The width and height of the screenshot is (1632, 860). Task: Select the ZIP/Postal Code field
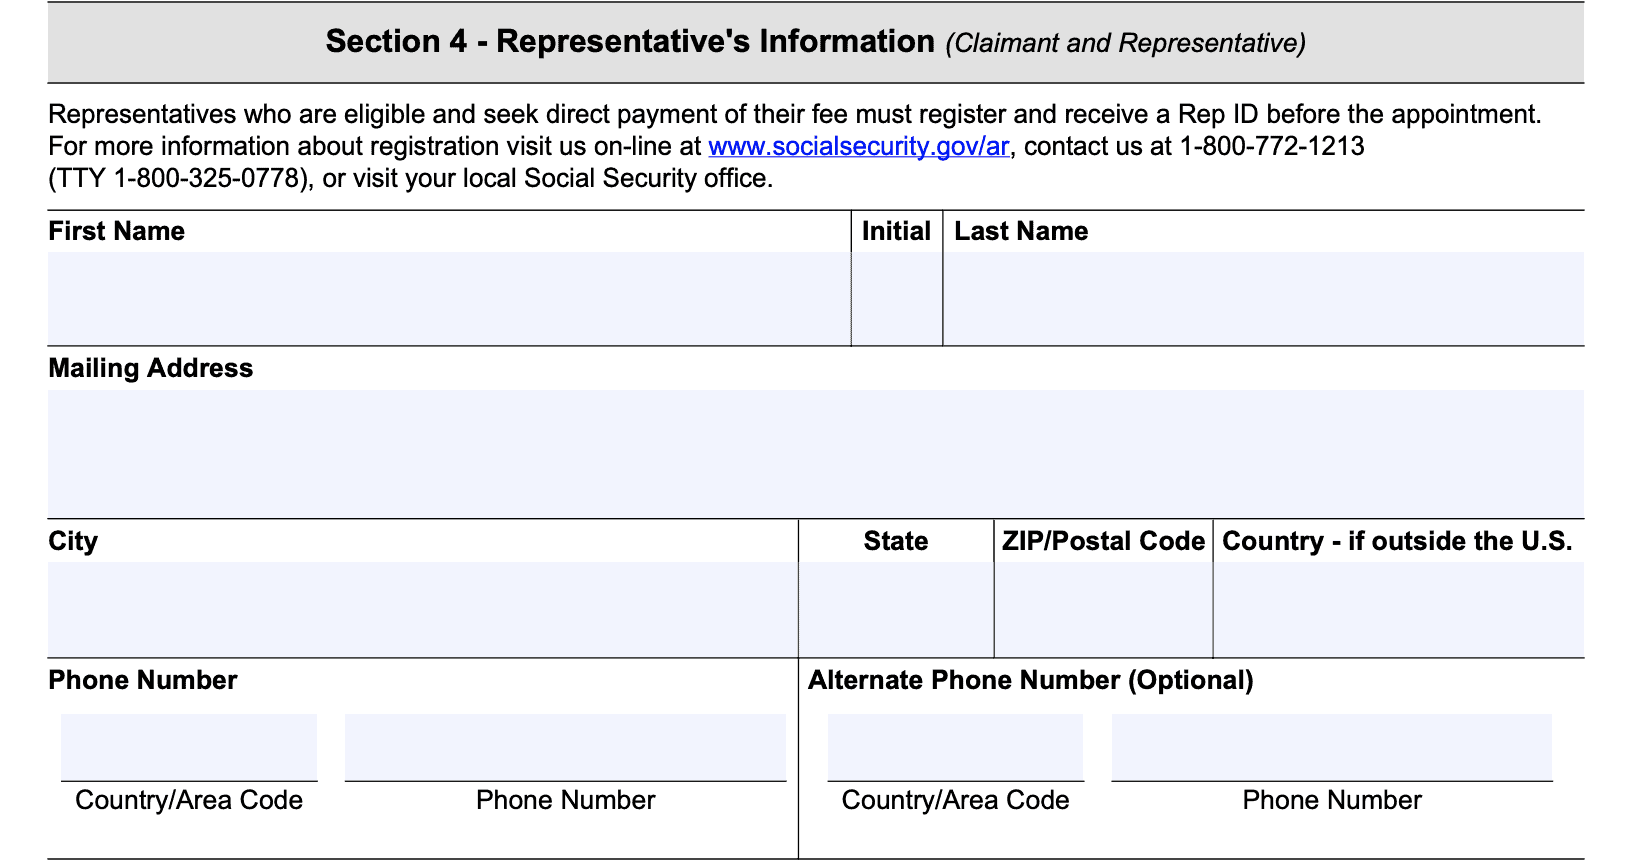pyautogui.click(x=1103, y=608)
